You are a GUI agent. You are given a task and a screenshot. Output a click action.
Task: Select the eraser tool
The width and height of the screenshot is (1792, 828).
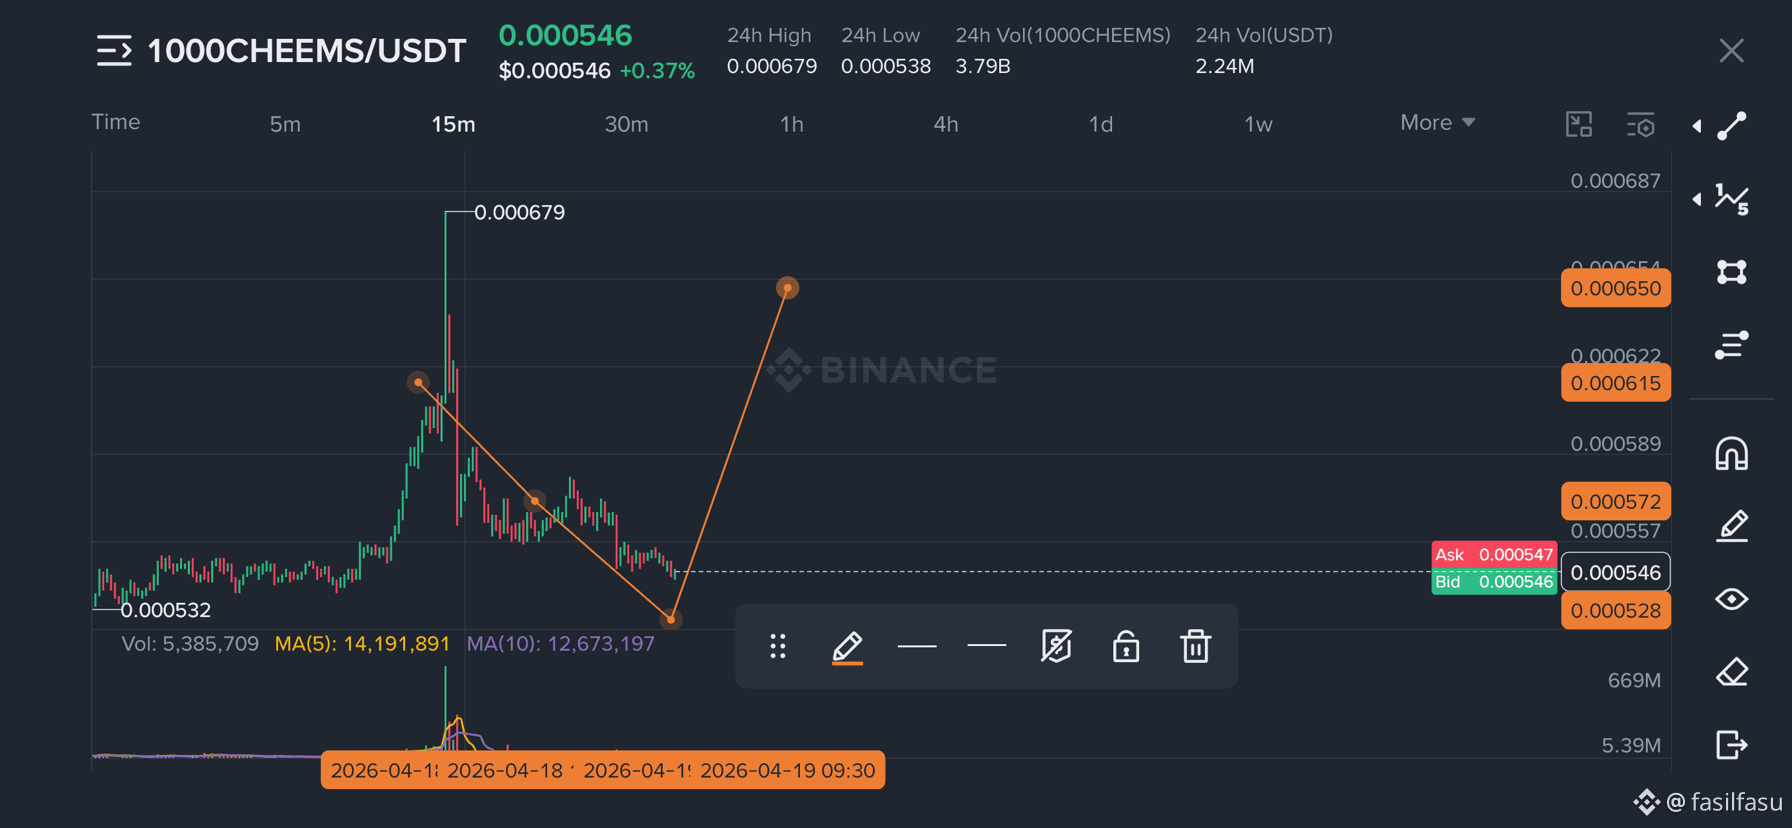tap(1732, 672)
